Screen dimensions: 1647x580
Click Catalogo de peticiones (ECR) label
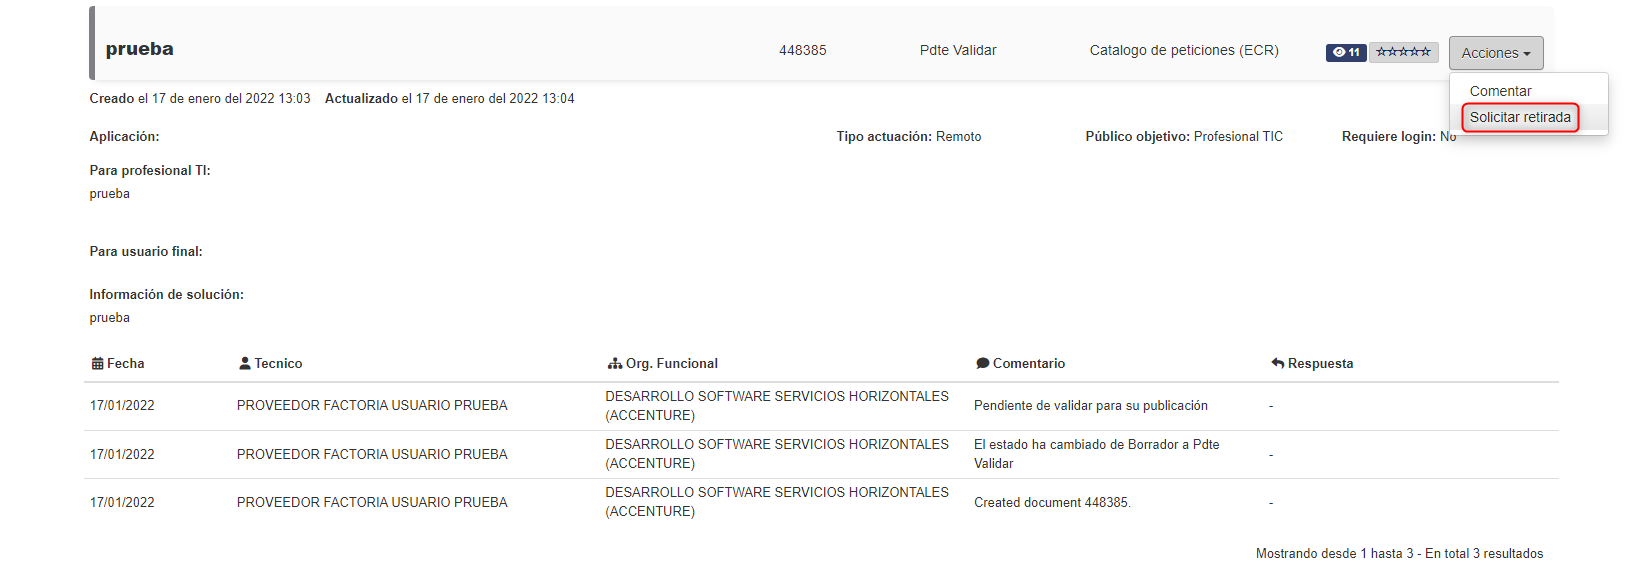[1184, 50]
